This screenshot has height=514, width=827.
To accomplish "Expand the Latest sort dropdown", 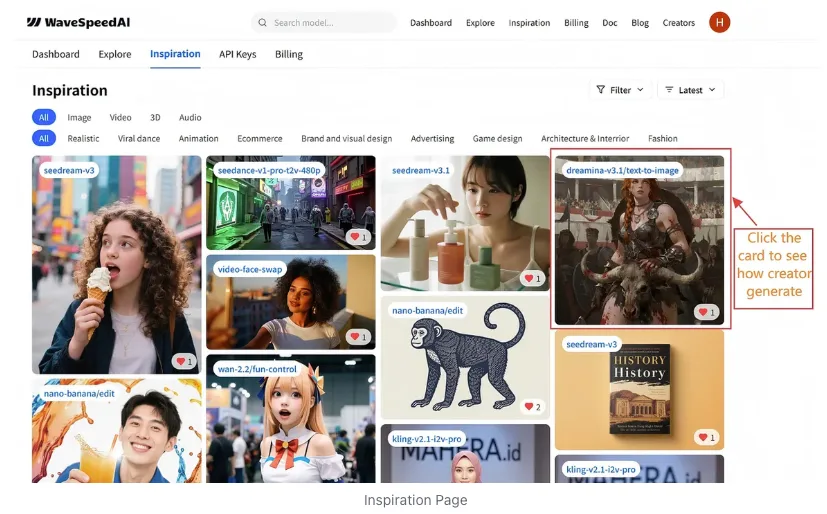I will (x=690, y=90).
